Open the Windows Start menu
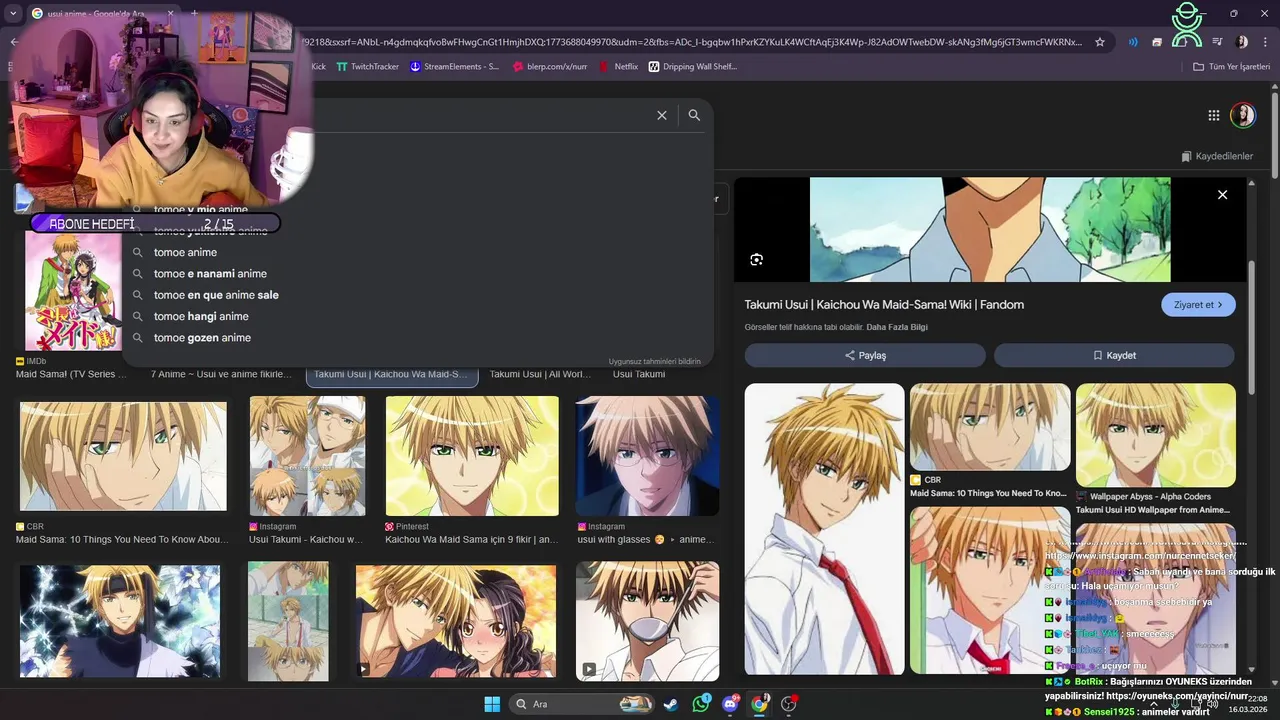1280x720 pixels. click(x=492, y=704)
